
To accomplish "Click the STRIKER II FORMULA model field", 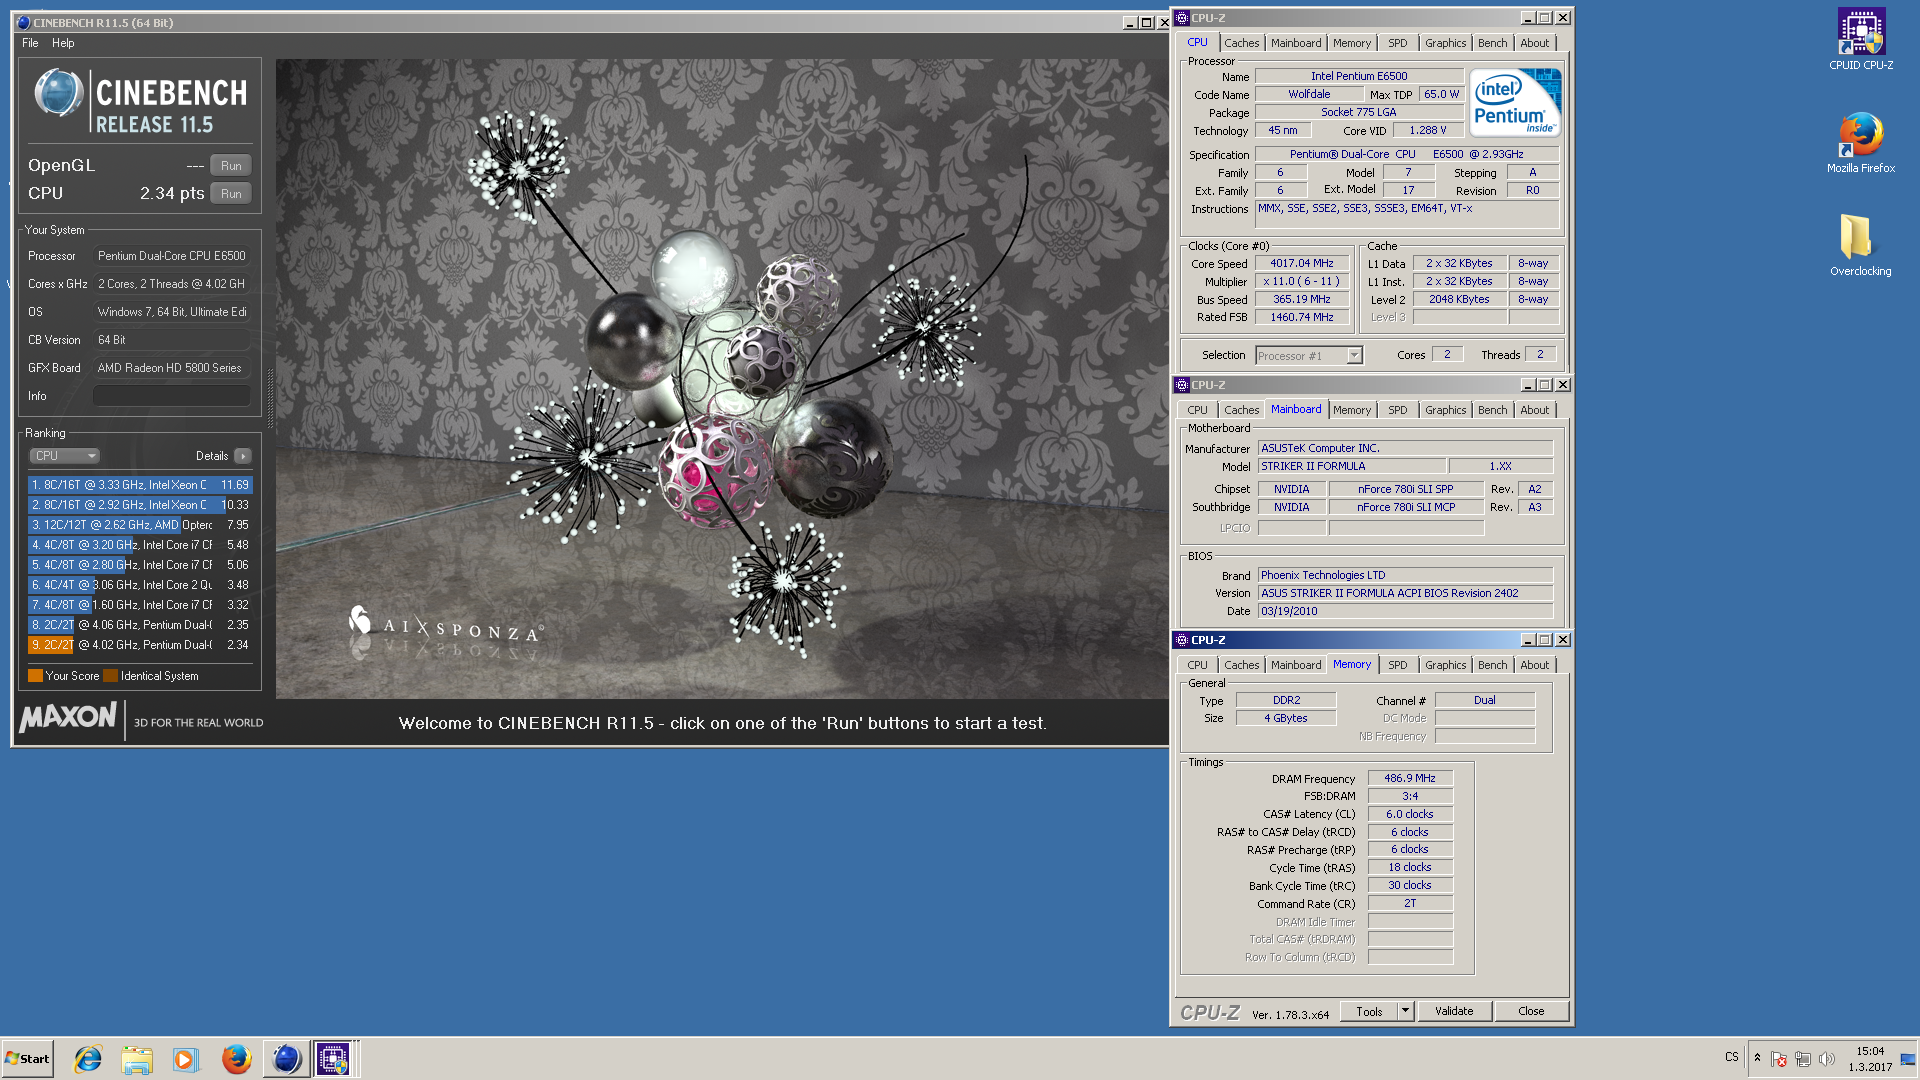I will [x=1351, y=467].
